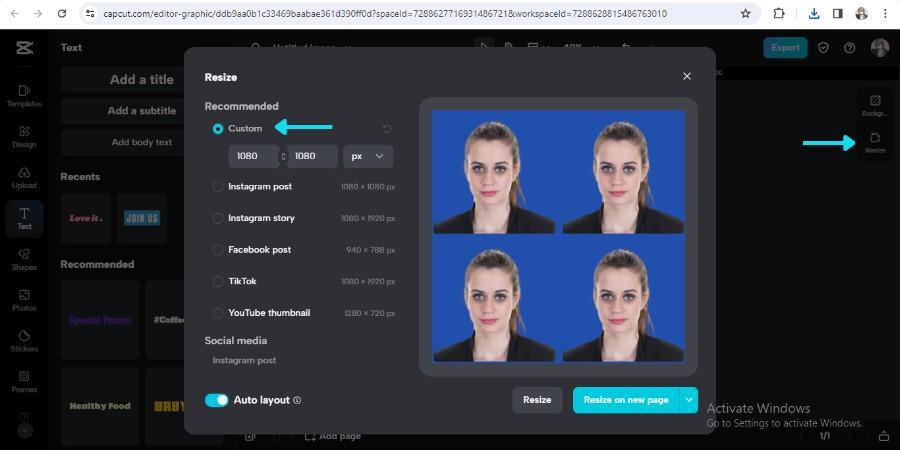Click the Auto layout info icon

coord(297,401)
